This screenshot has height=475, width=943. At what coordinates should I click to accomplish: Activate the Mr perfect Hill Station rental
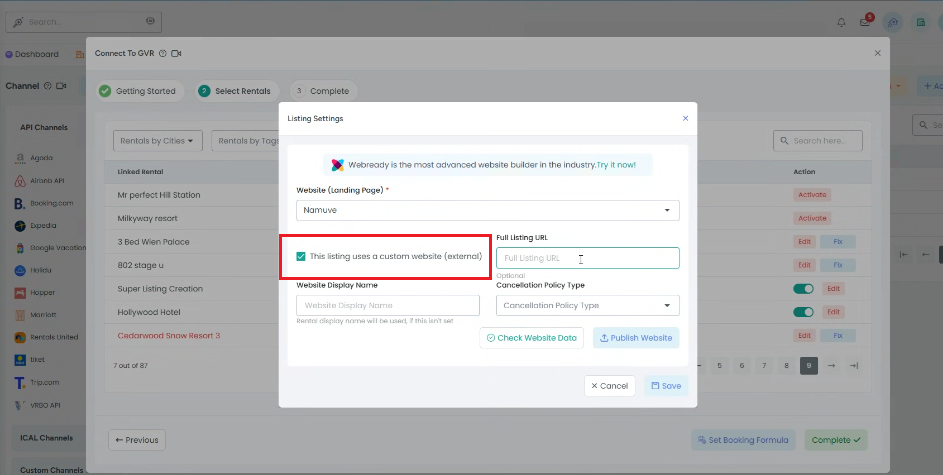point(812,195)
